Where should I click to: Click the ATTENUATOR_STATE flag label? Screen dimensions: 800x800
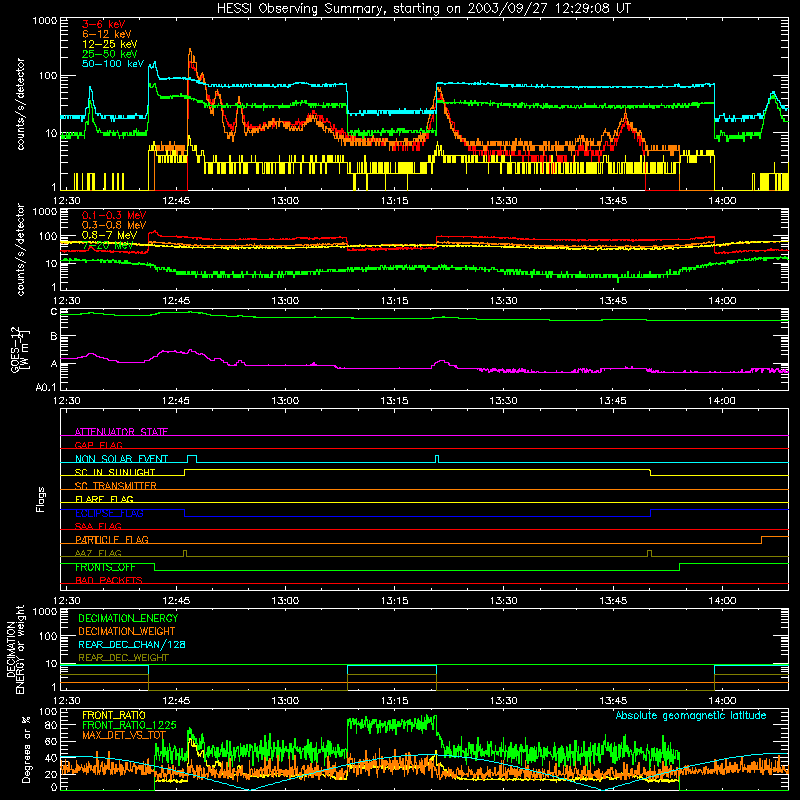click(x=121, y=432)
